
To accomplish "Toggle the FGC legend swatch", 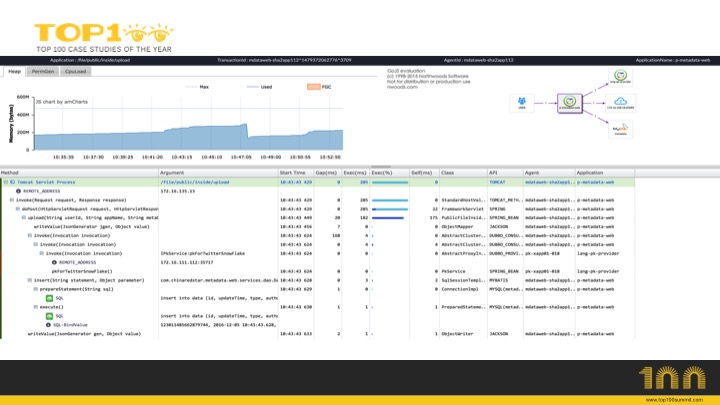I will [314, 87].
